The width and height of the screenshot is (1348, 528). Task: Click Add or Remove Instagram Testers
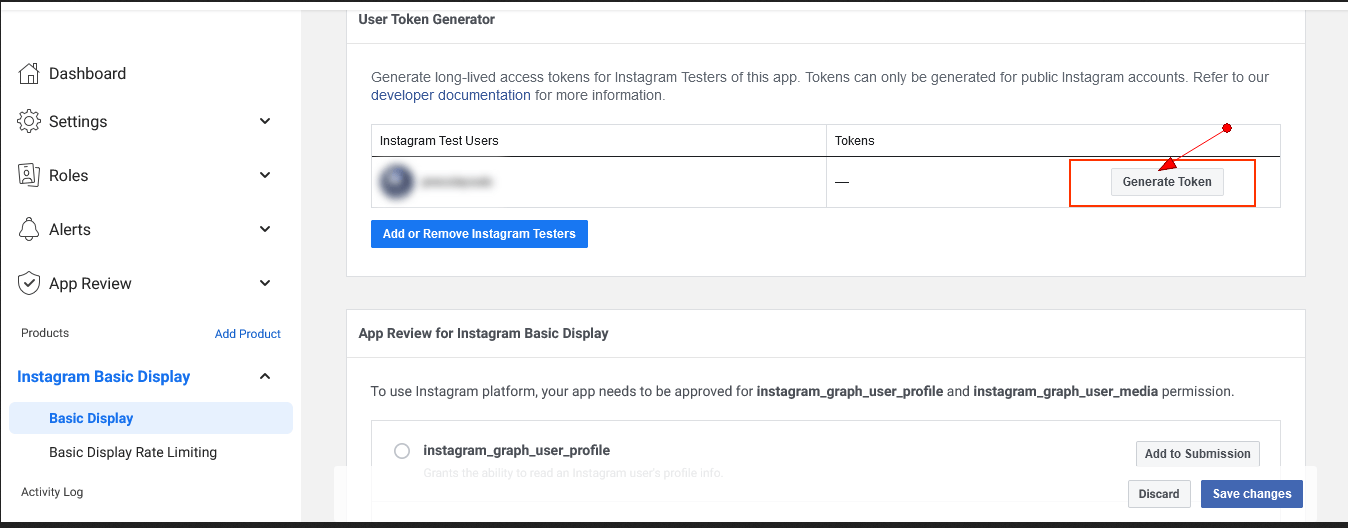click(x=479, y=234)
